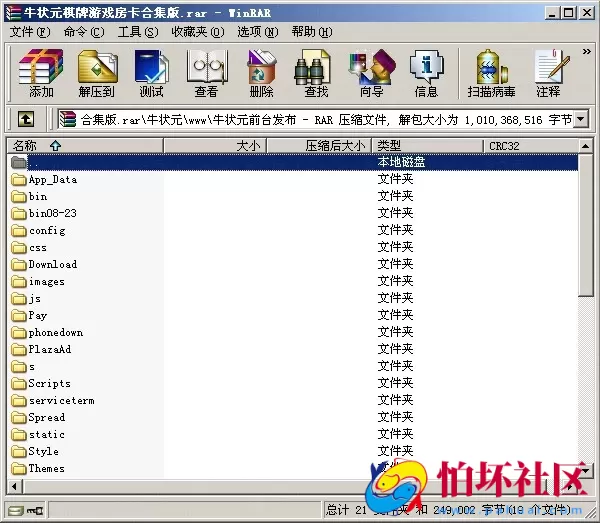Click the 测试 (Test) toolbar icon

pos(152,67)
